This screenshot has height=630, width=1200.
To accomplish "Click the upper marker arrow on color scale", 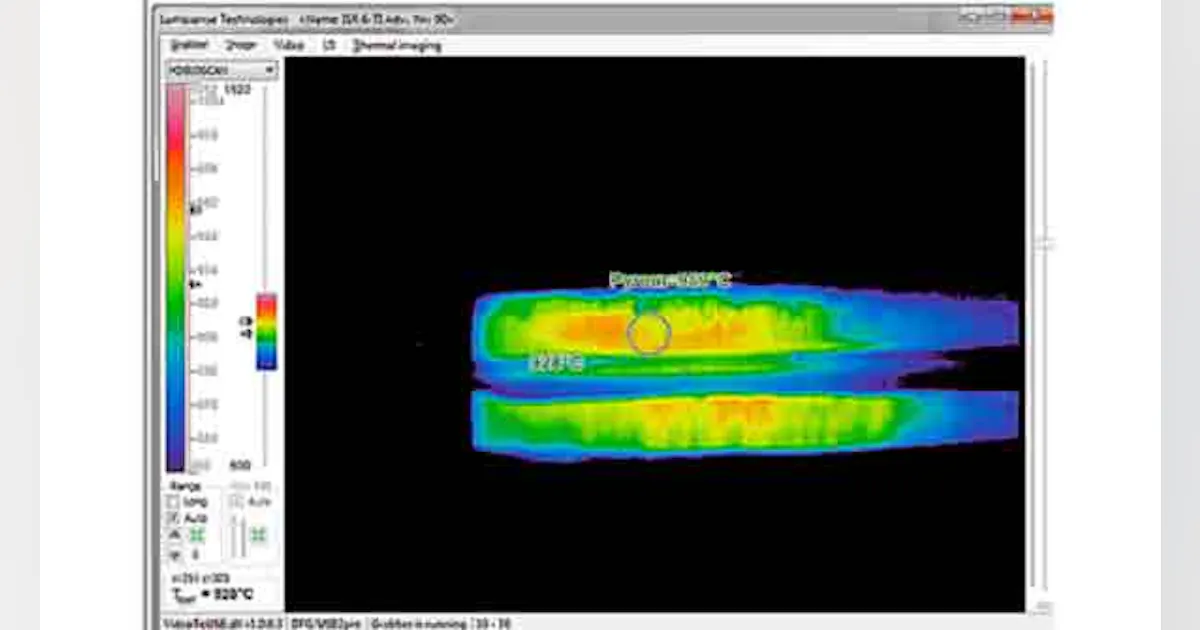I will tap(195, 209).
